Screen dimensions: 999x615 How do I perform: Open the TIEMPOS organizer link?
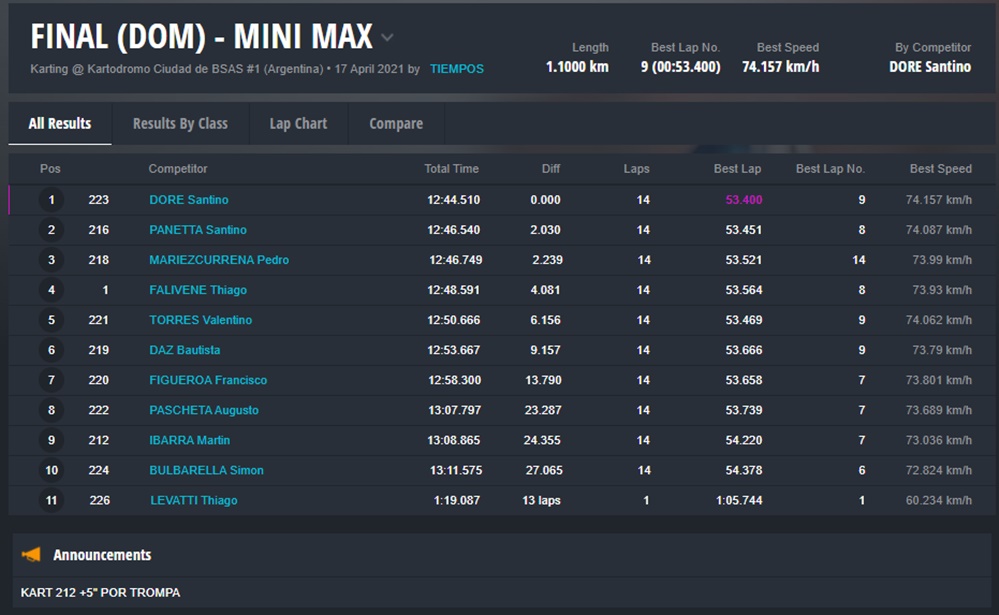click(x=456, y=69)
